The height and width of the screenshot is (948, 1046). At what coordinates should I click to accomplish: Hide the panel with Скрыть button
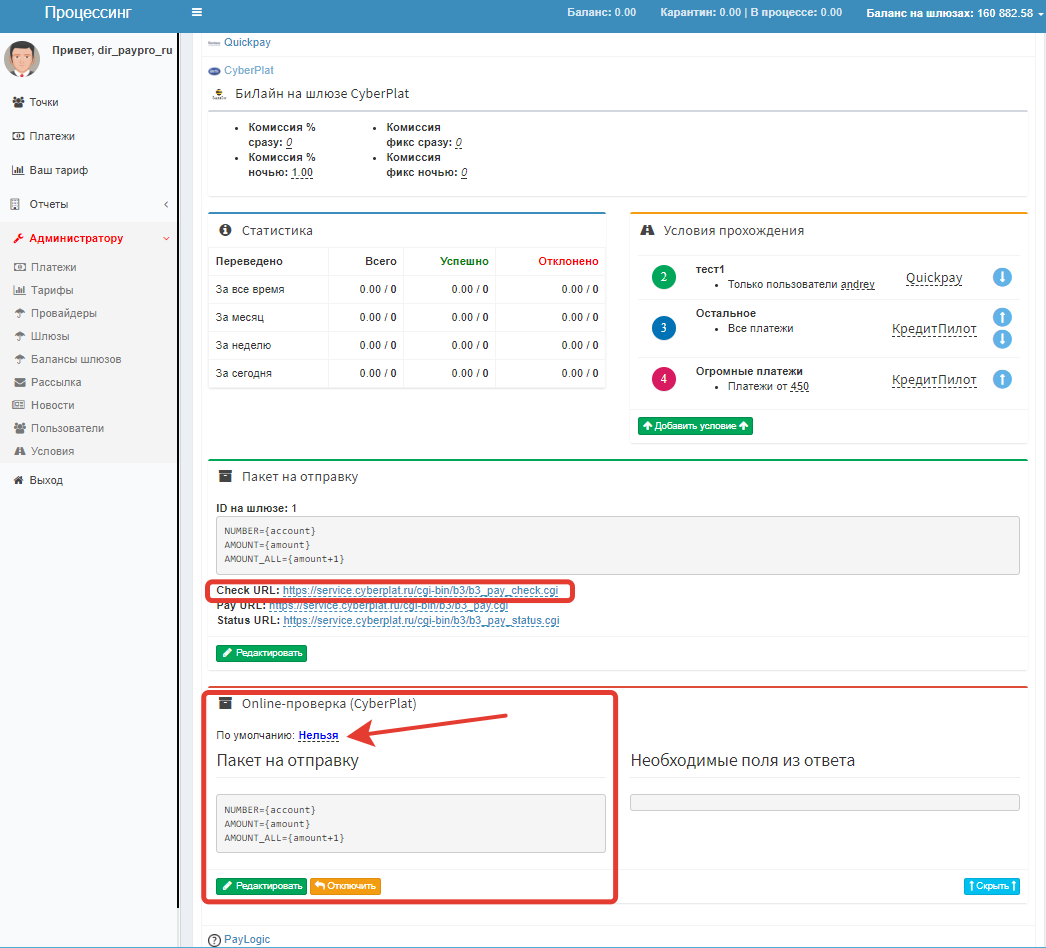(x=991, y=886)
